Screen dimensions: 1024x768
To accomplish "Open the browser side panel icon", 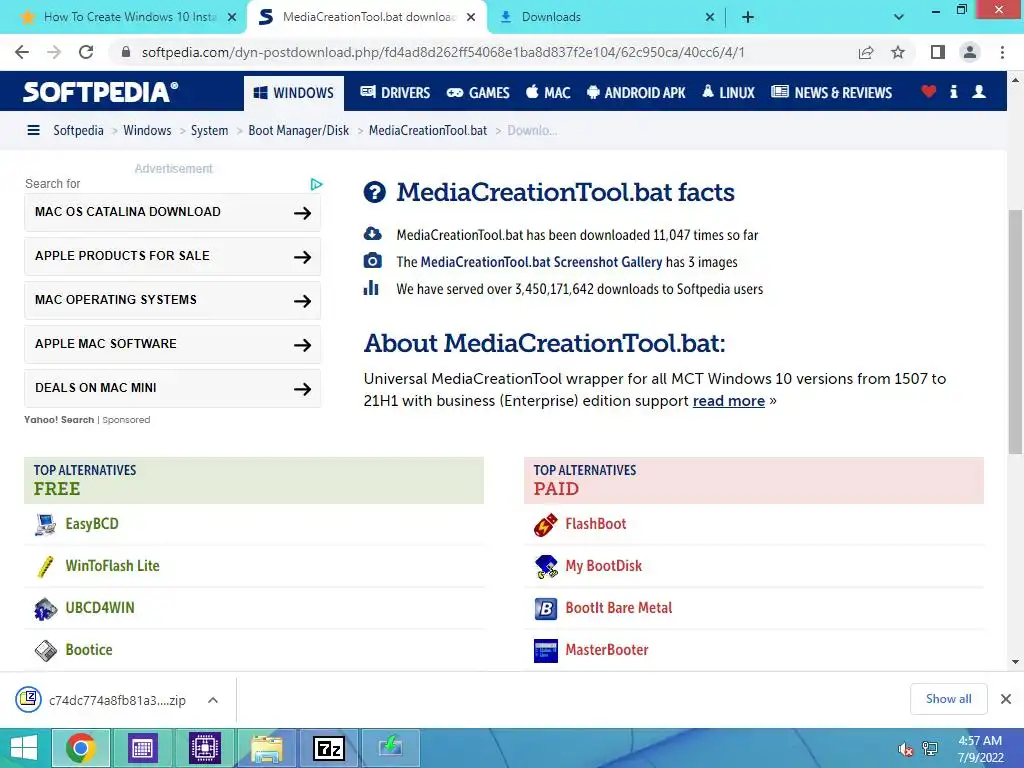I will click(938, 52).
